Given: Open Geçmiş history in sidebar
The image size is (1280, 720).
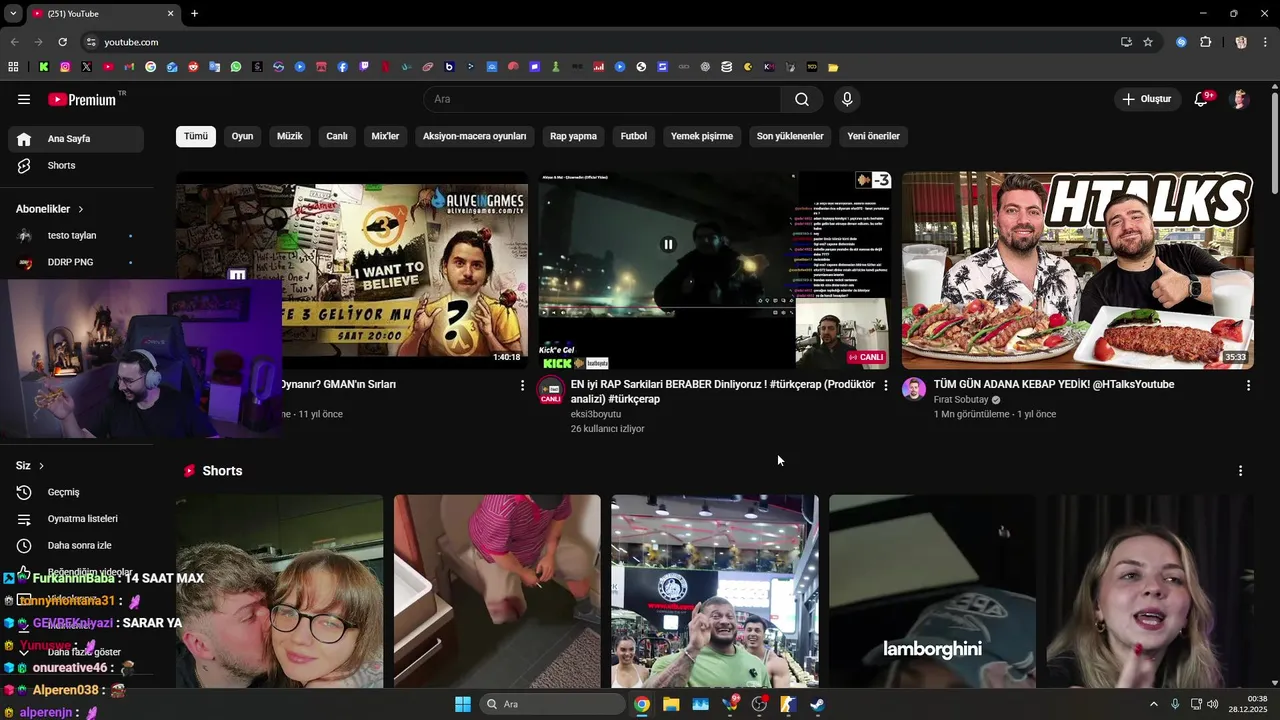Looking at the screenshot, I should (76, 492).
